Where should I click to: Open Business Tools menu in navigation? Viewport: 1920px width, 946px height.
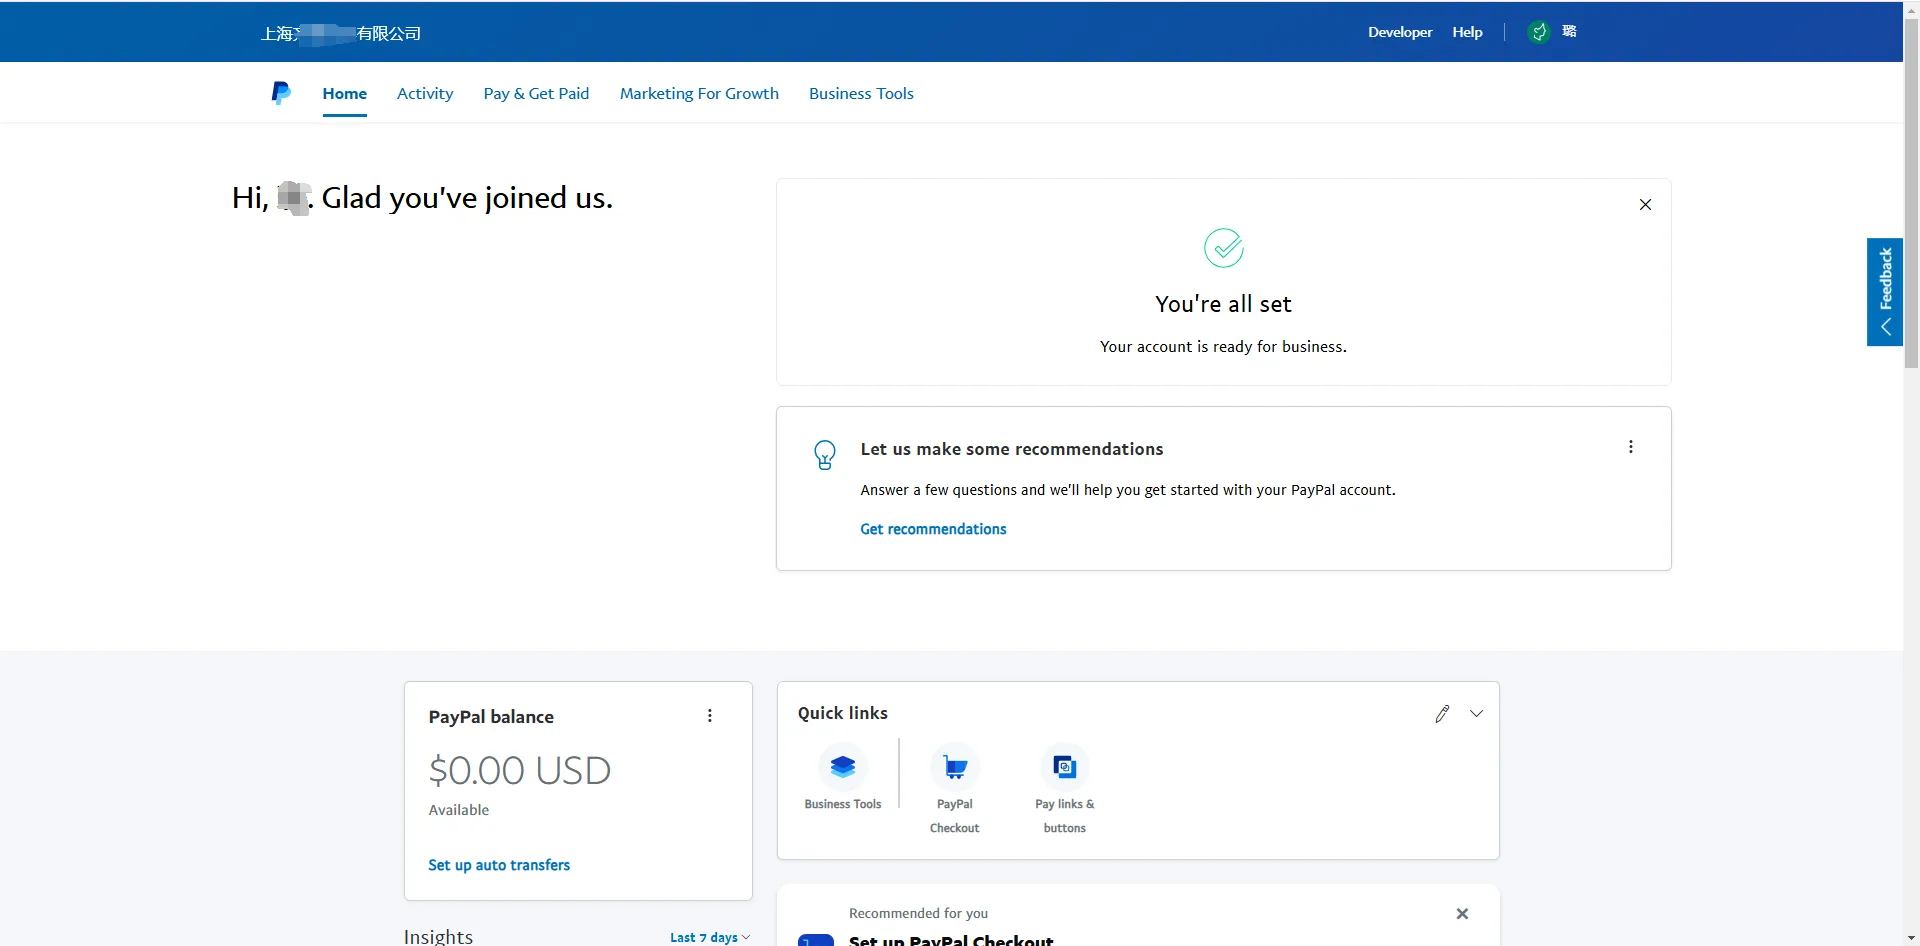861,93
